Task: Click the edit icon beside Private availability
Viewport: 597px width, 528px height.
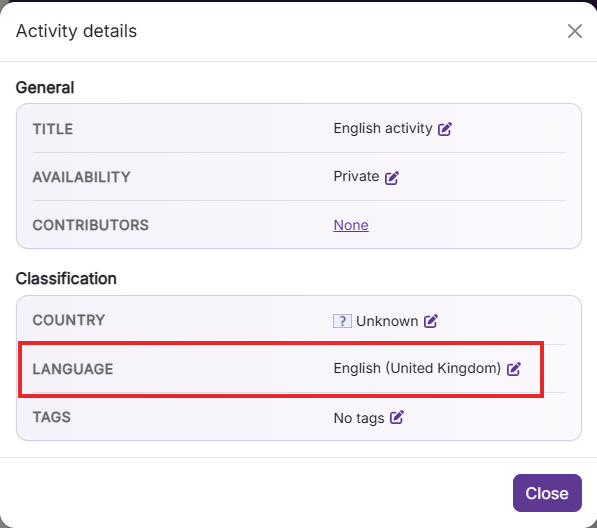Action: click(x=391, y=177)
